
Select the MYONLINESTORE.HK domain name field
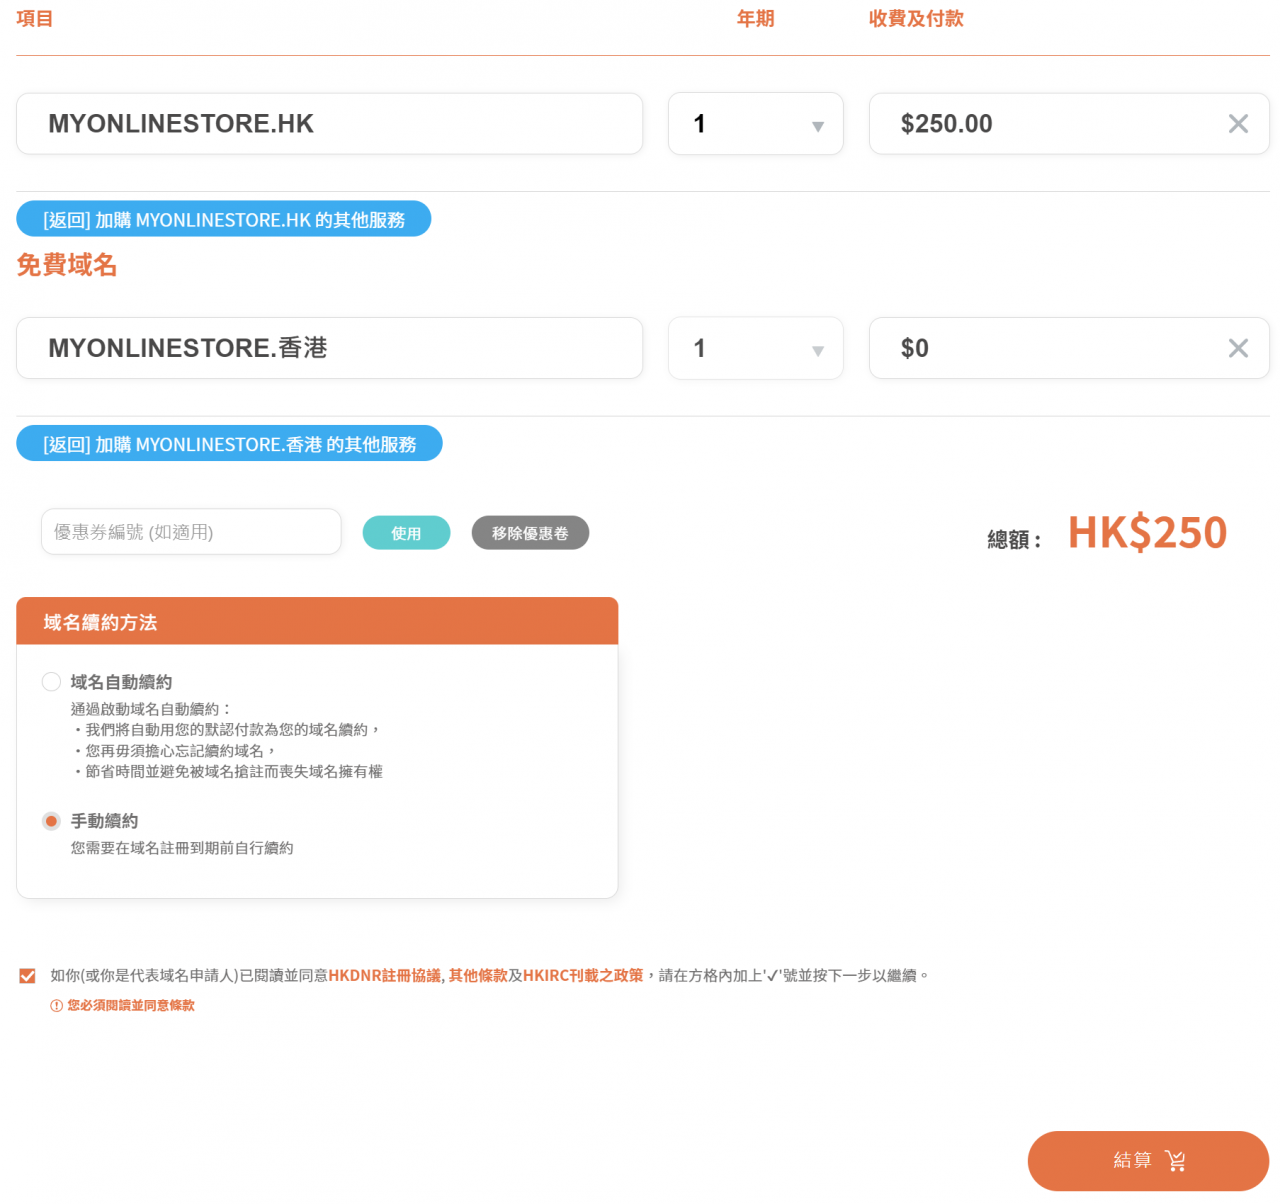click(329, 123)
